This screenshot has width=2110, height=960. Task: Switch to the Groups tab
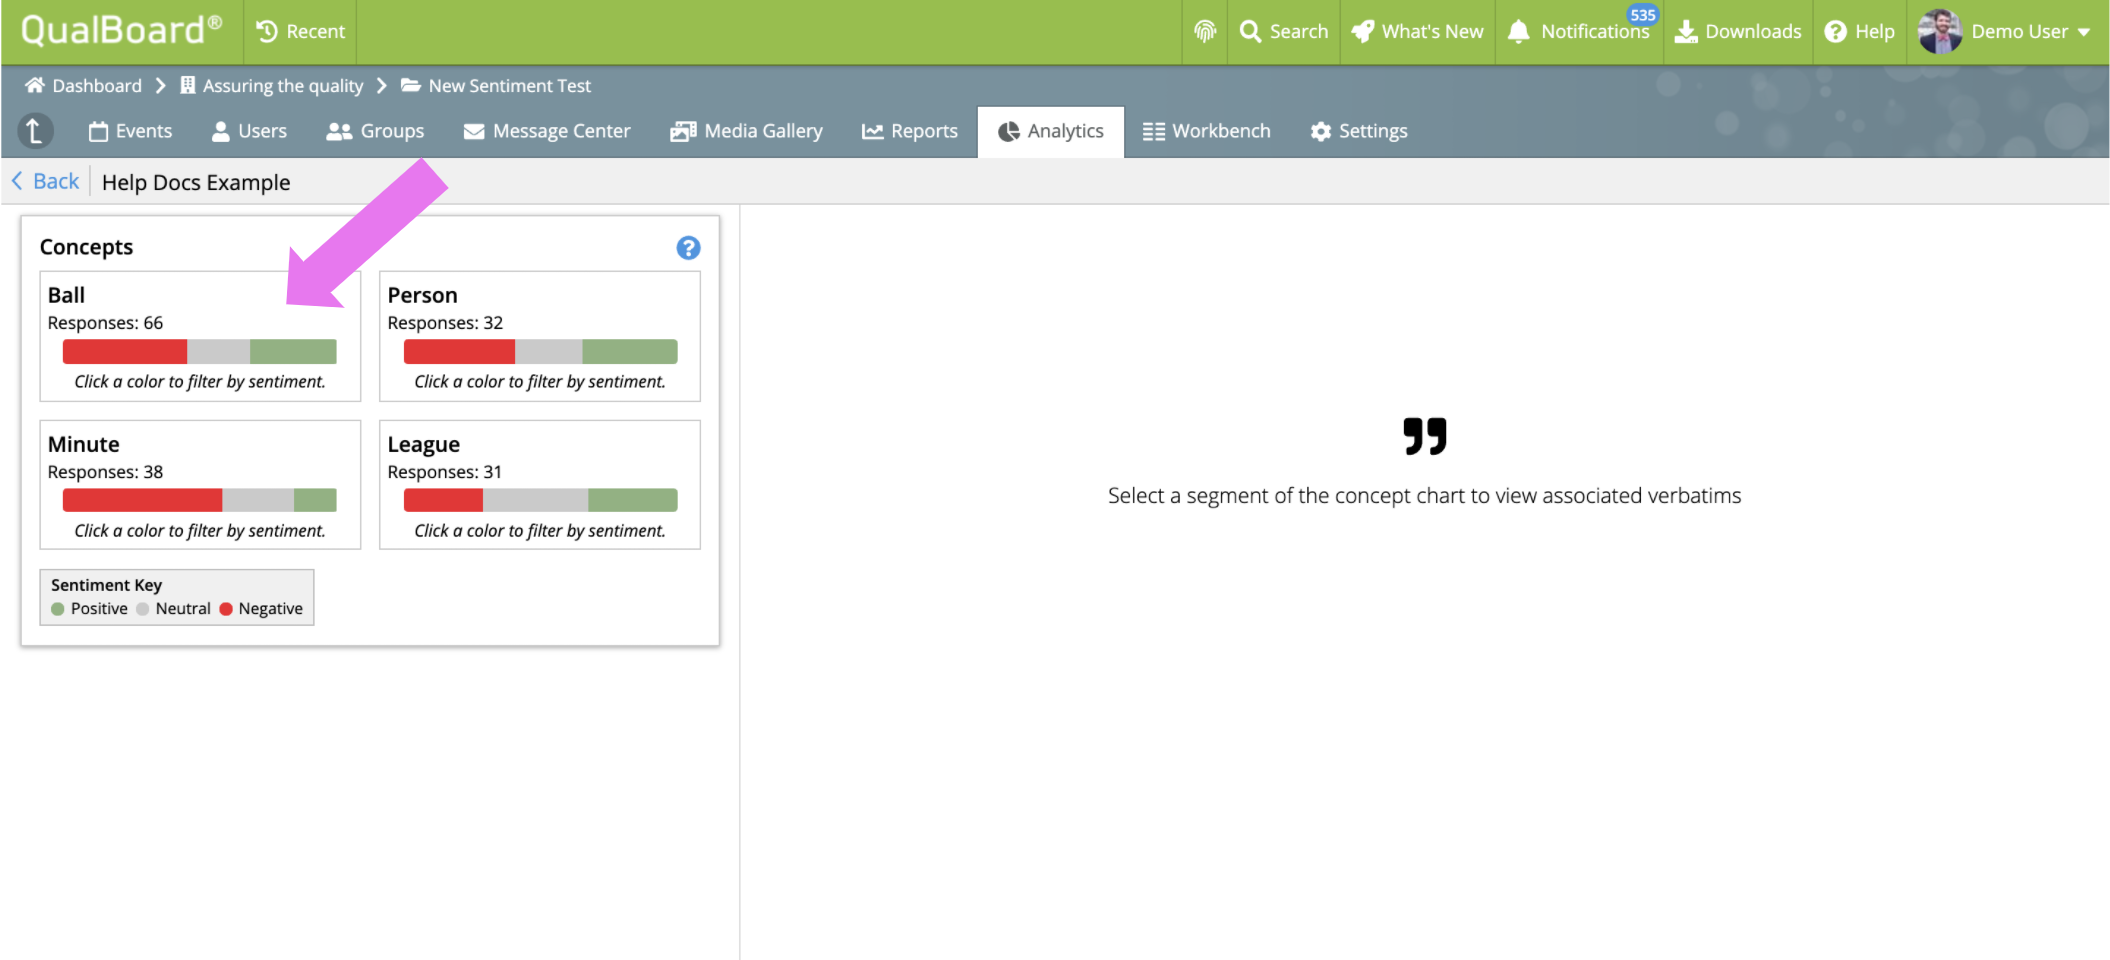click(375, 131)
